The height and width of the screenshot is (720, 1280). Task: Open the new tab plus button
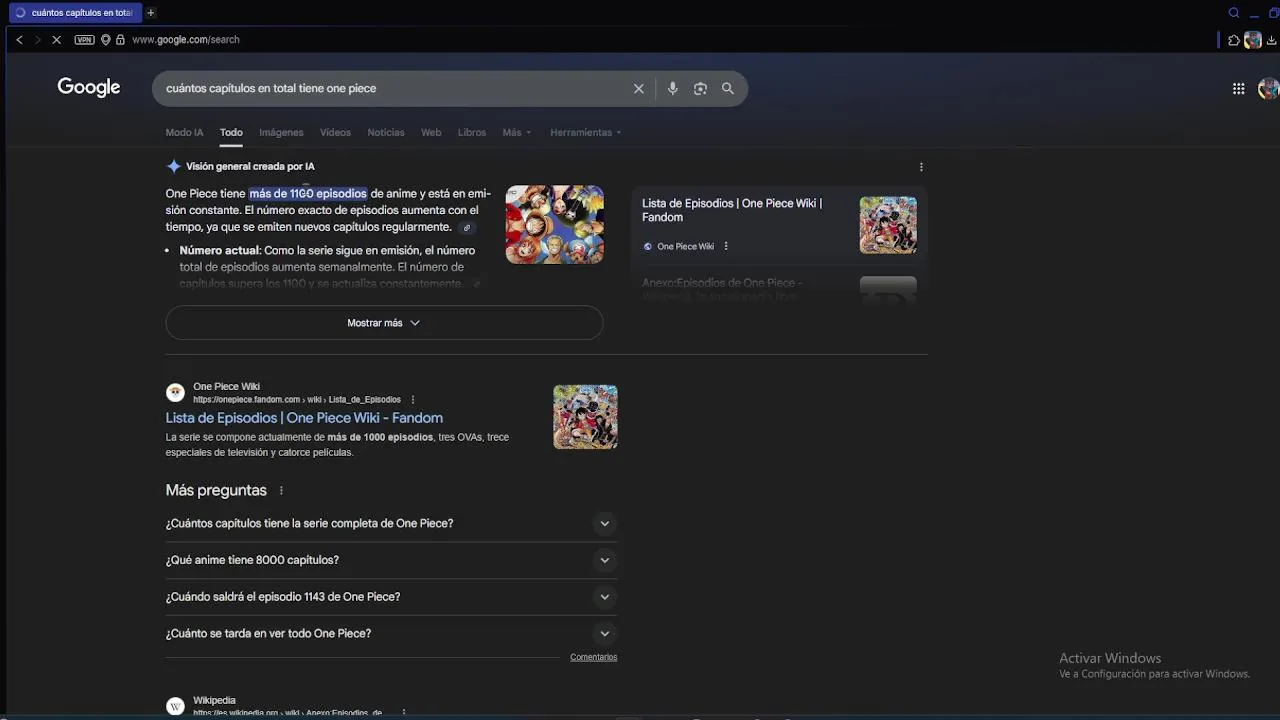(151, 13)
